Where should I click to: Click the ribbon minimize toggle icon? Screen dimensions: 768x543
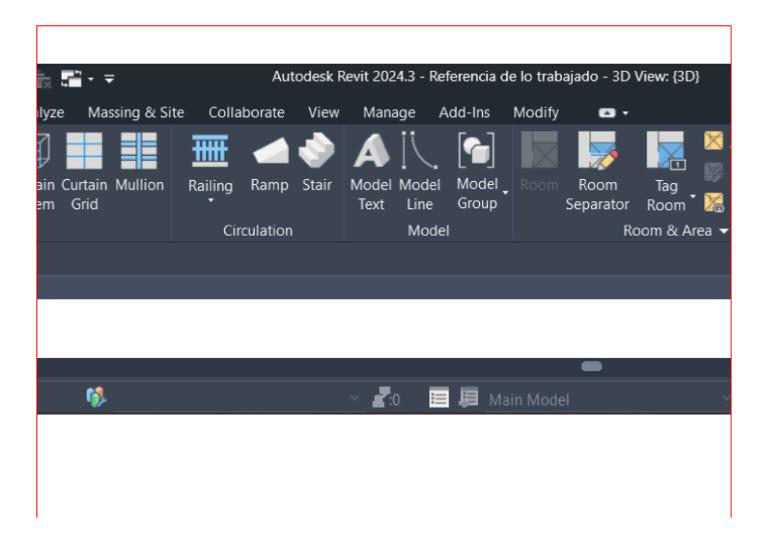pyautogui.click(x=606, y=113)
